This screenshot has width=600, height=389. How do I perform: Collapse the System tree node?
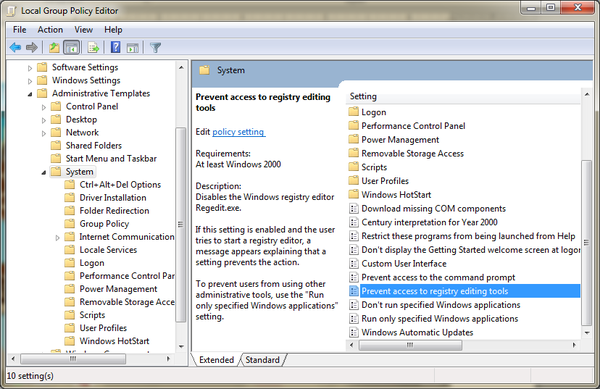click(x=44, y=173)
